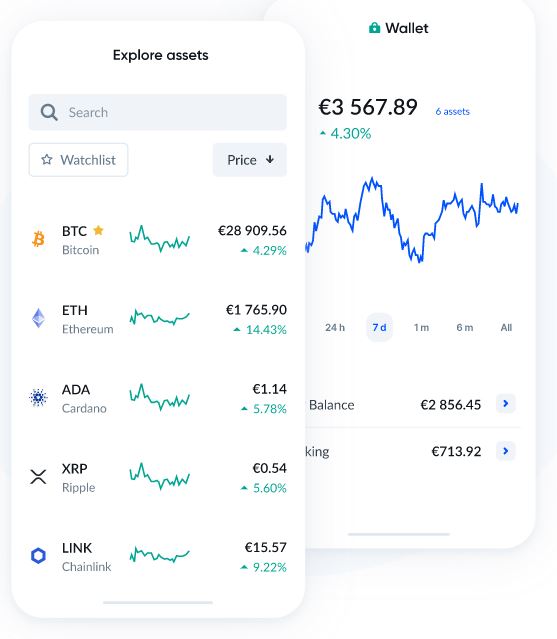Select the 1 m chart range
The height and width of the screenshot is (639, 557).
[421, 328]
